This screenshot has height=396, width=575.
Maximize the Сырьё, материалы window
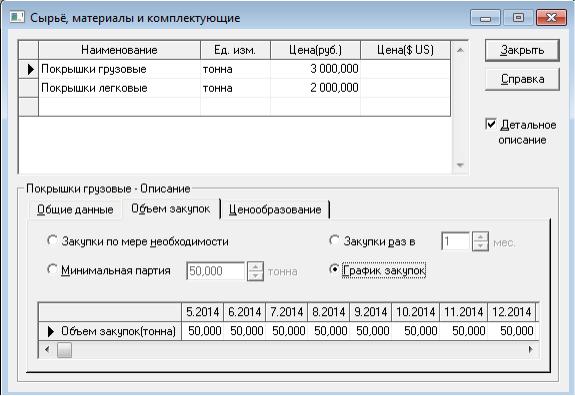[x=518, y=18]
